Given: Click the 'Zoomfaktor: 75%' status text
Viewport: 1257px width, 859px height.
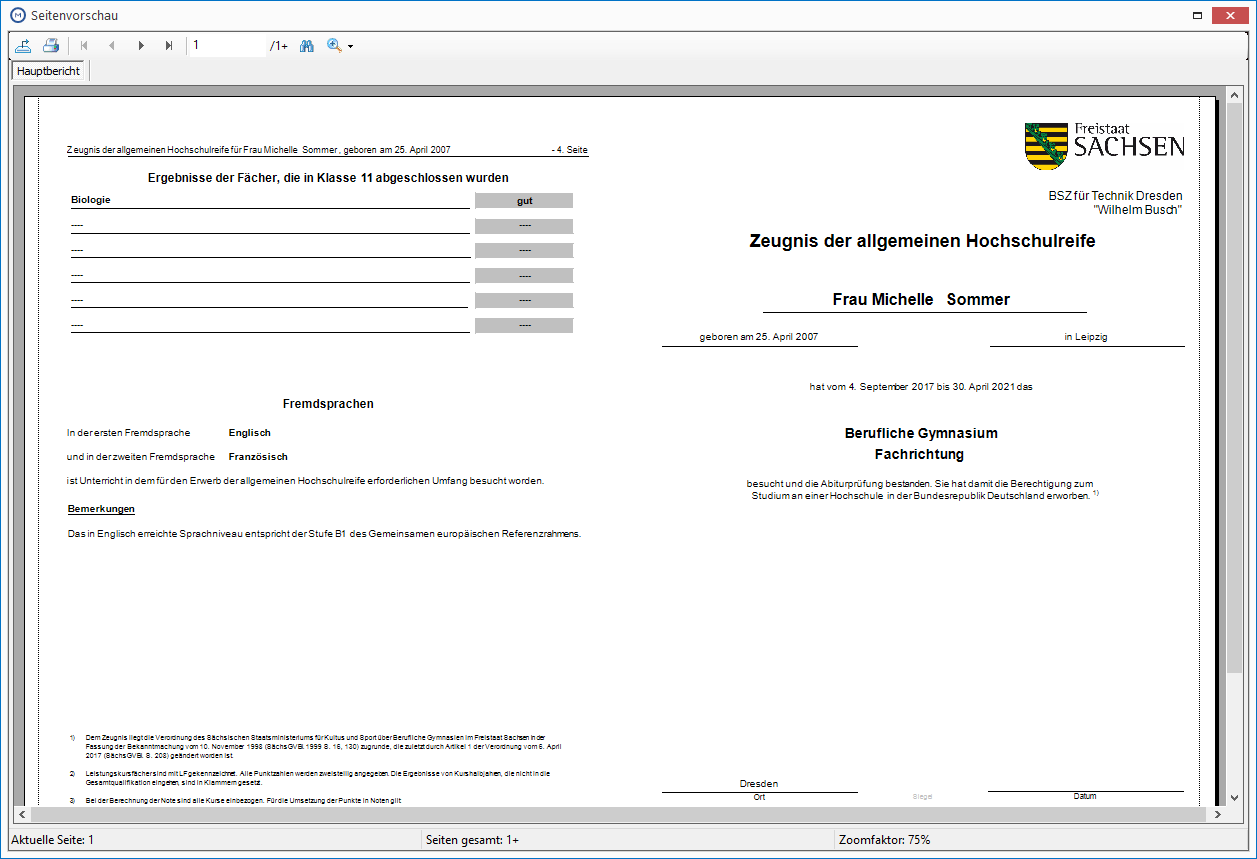Looking at the screenshot, I should click(x=884, y=840).
